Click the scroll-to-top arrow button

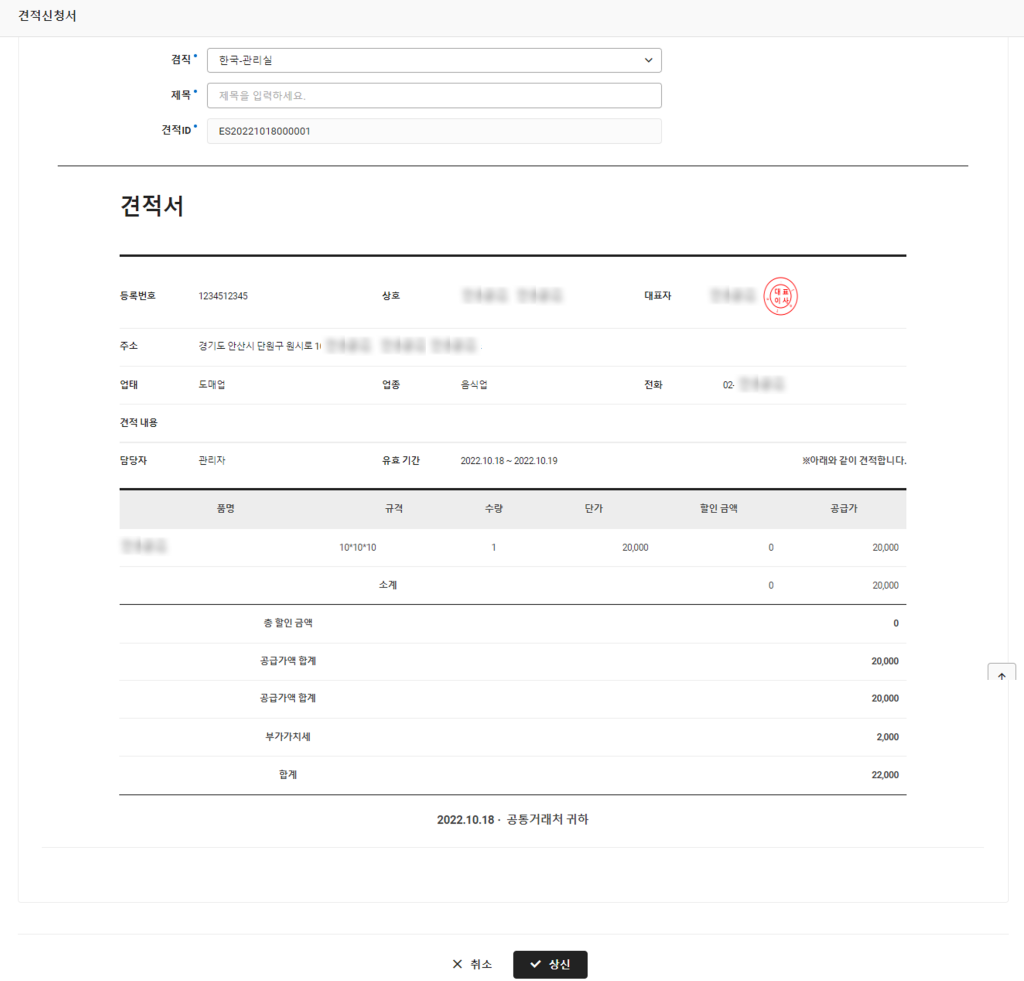point(1001,676)
